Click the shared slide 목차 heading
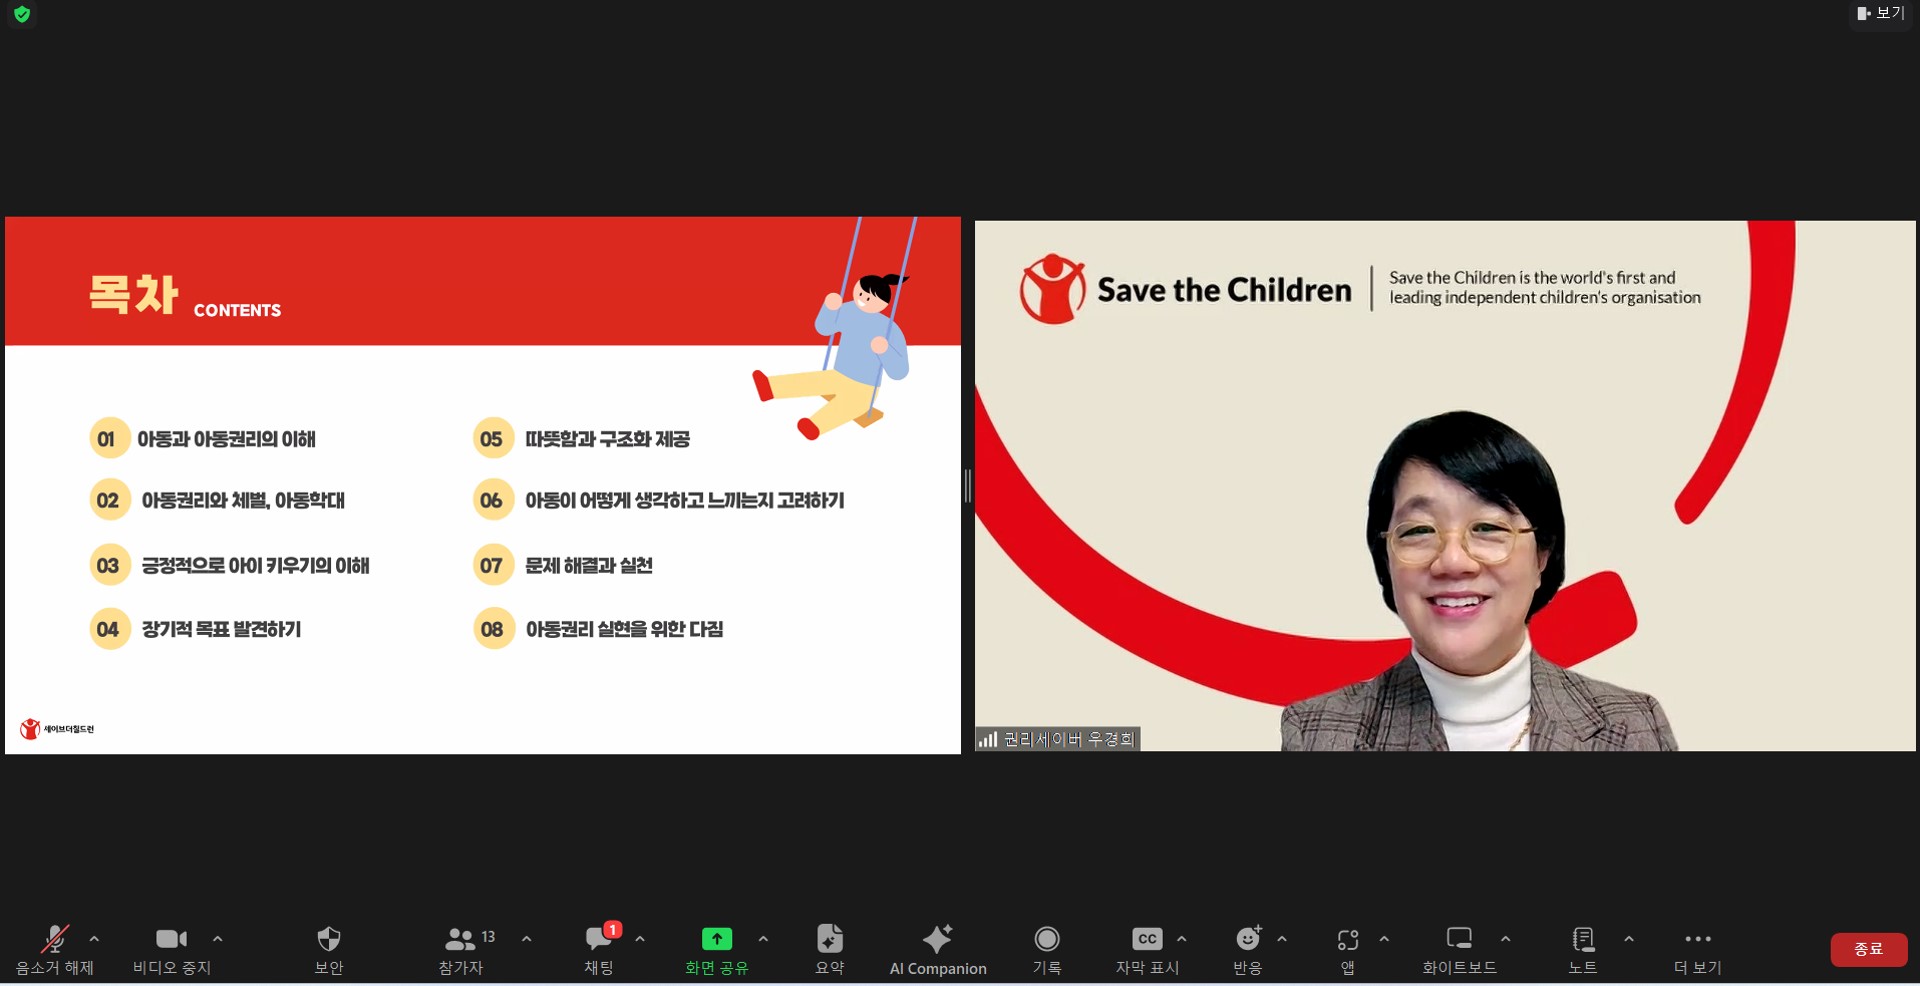The width and height of the screenshot is (1920, 986). (x=134, y=294)
